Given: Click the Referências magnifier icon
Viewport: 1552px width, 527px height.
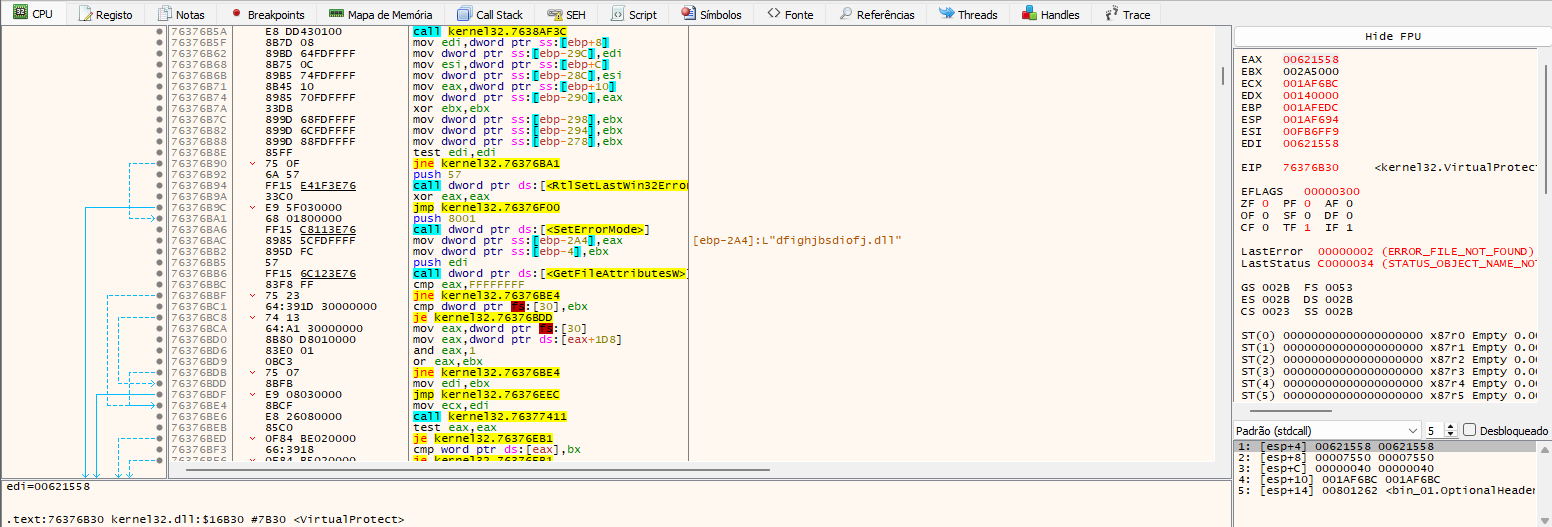Looking at the screenshot, I should (846, 14).
